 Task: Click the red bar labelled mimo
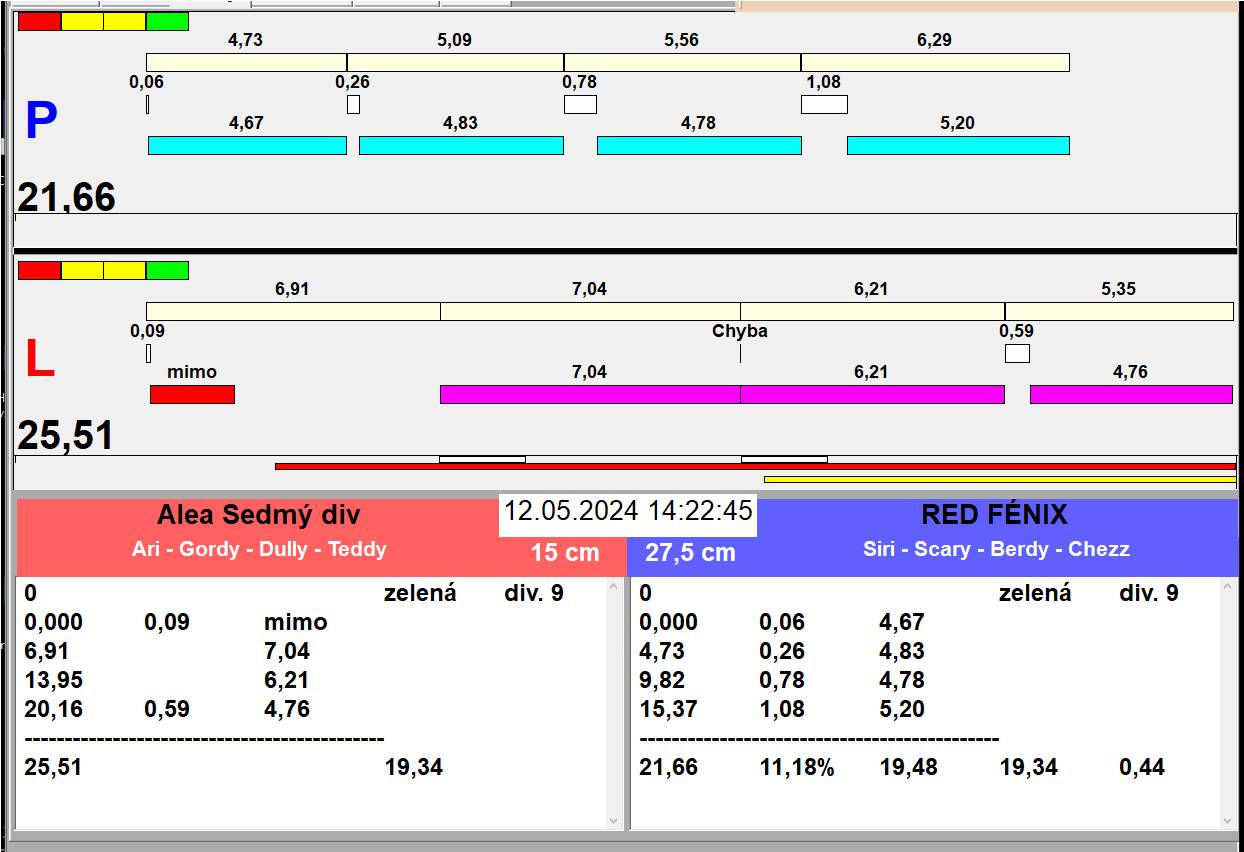click(192, 394)
